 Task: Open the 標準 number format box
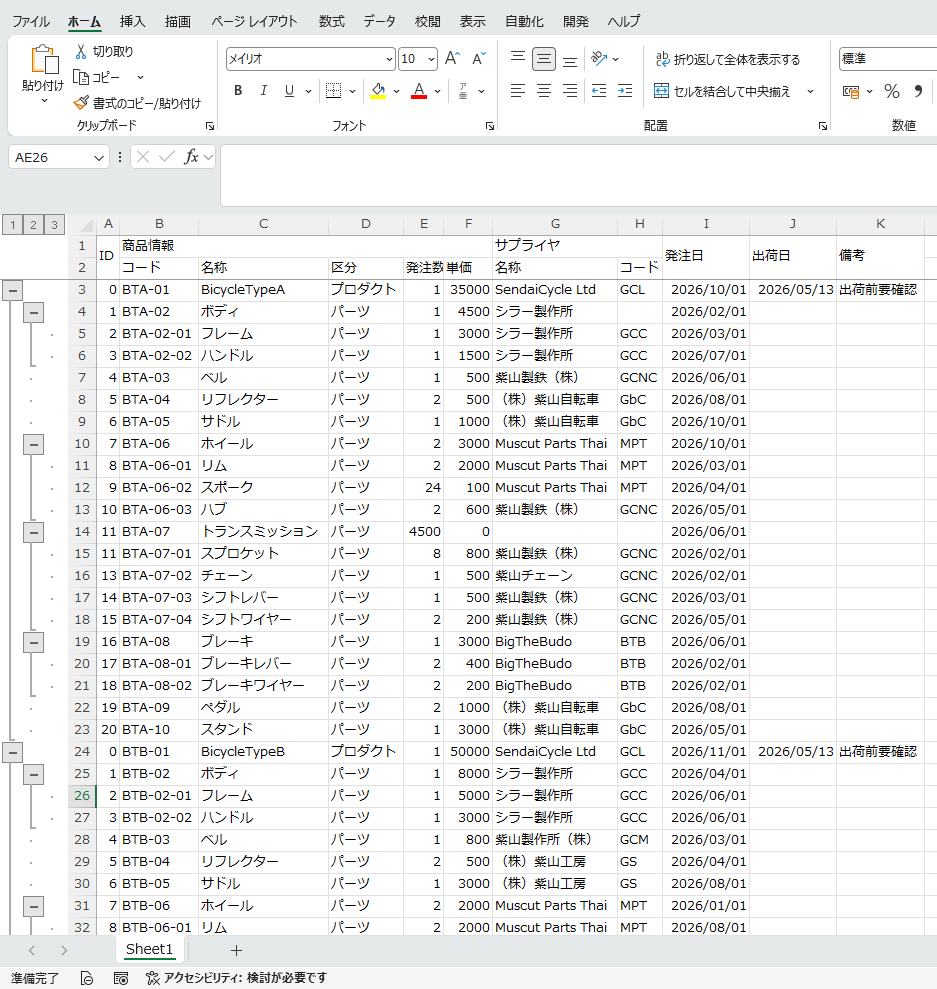coord(888,59)
